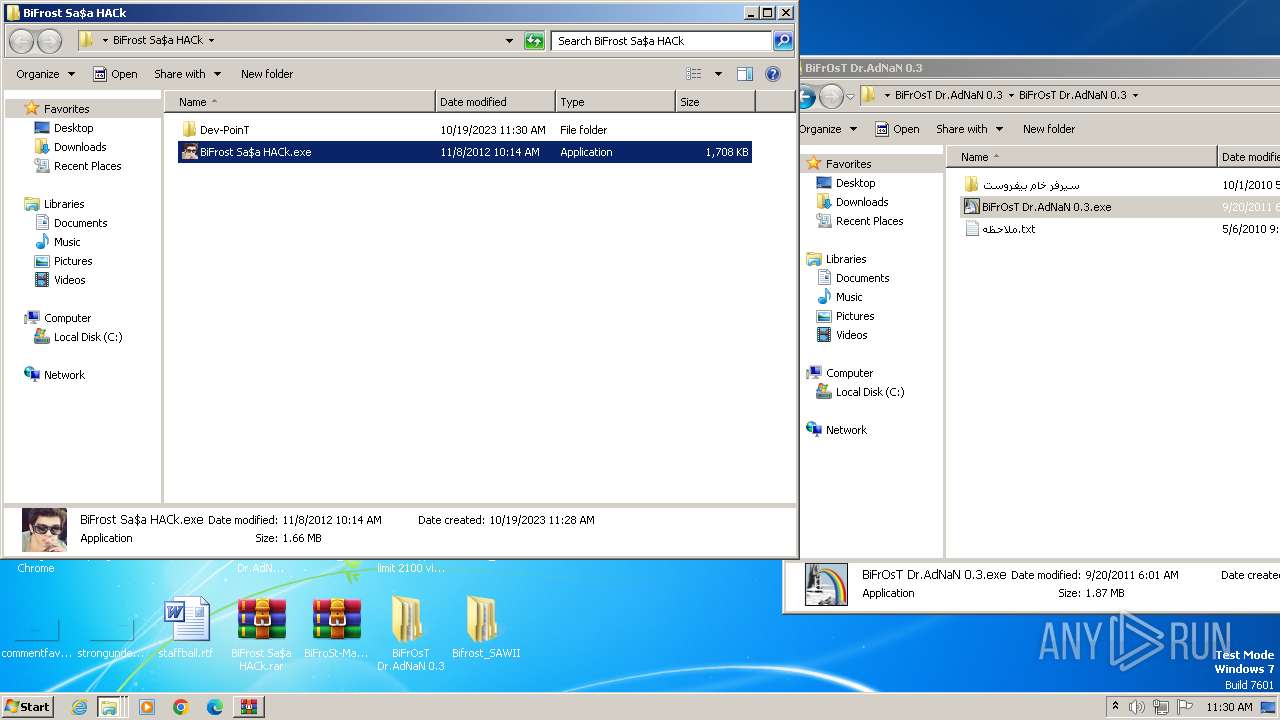Viewport: 1280px width, 720px height.
Task: Select Downloads in front window sidebar
Action: 80,147
